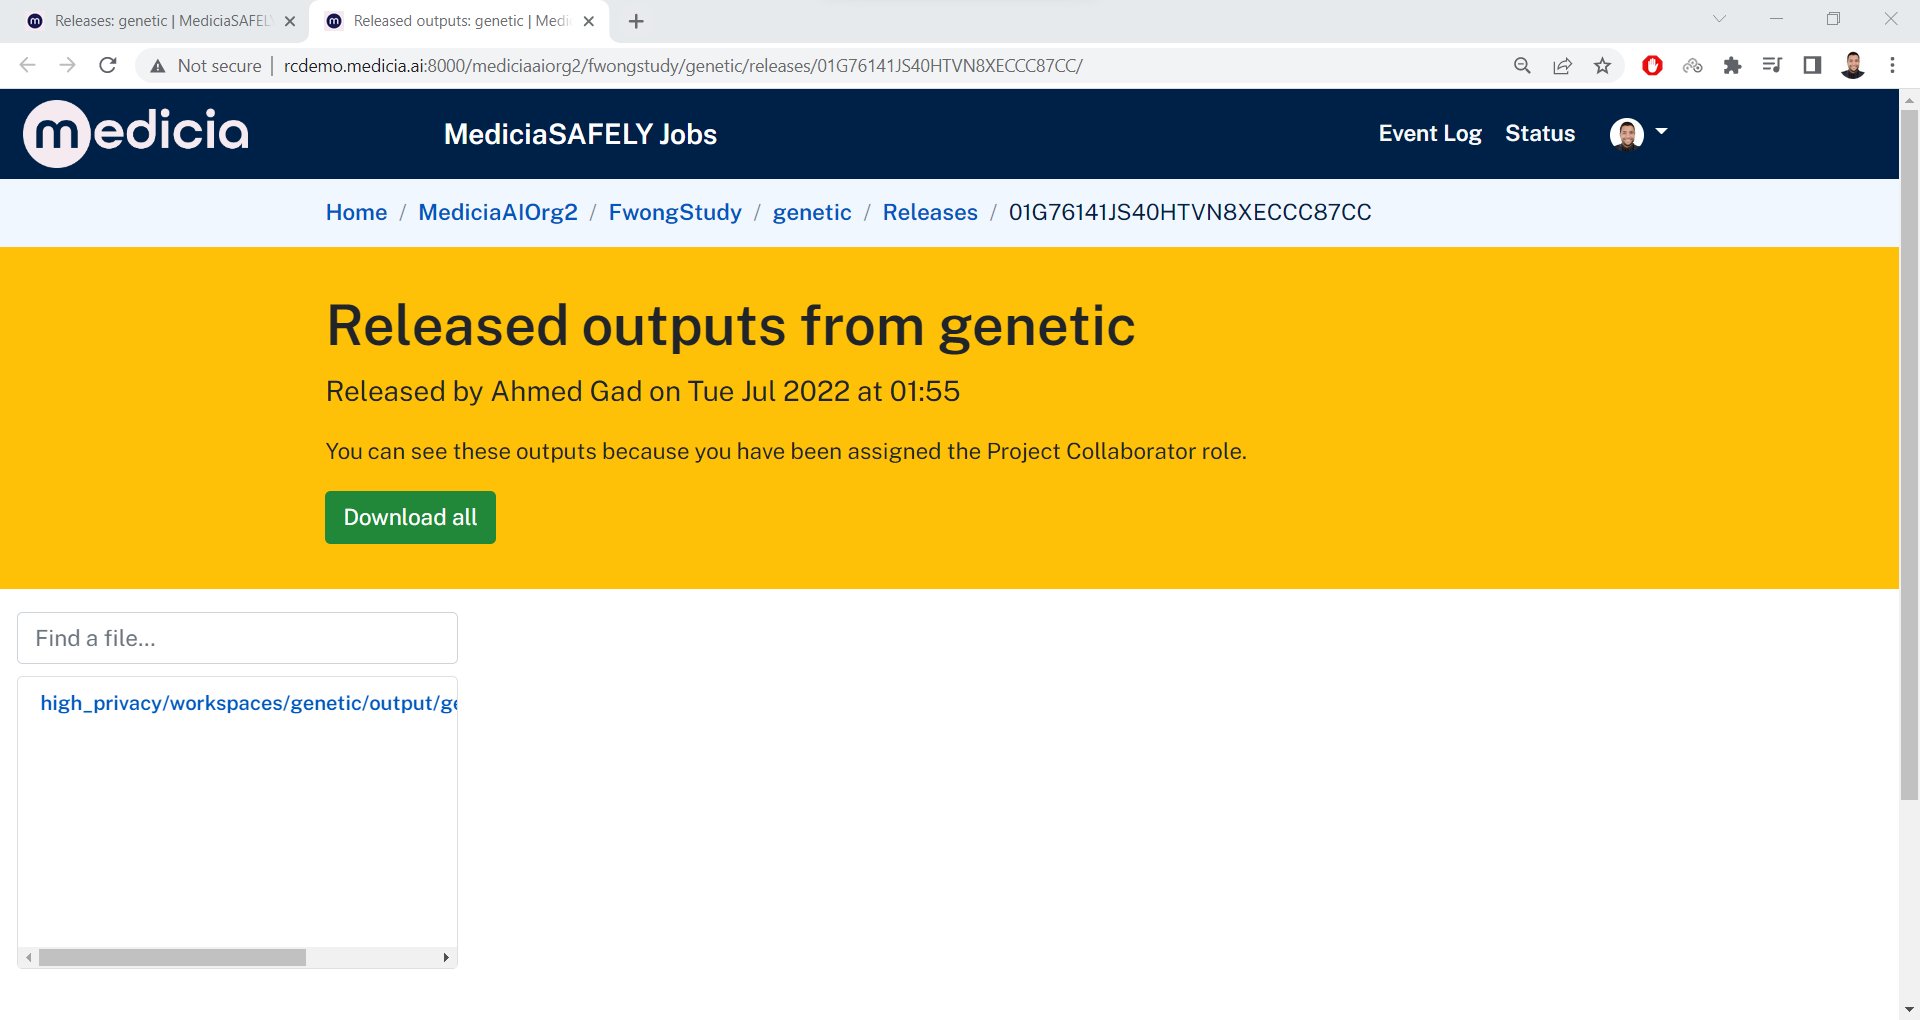1920x1020 pixels.
Task: Close the Released outputs: genetic tab
Action: (x=589, y=21)
